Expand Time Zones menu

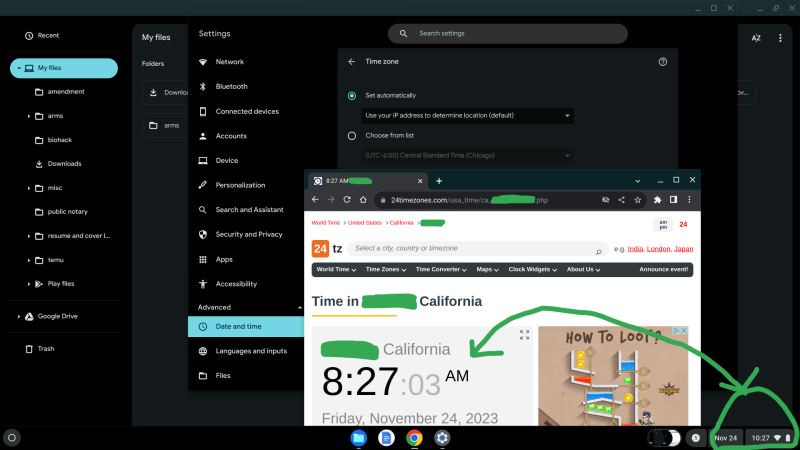click(x=386, y=269)
